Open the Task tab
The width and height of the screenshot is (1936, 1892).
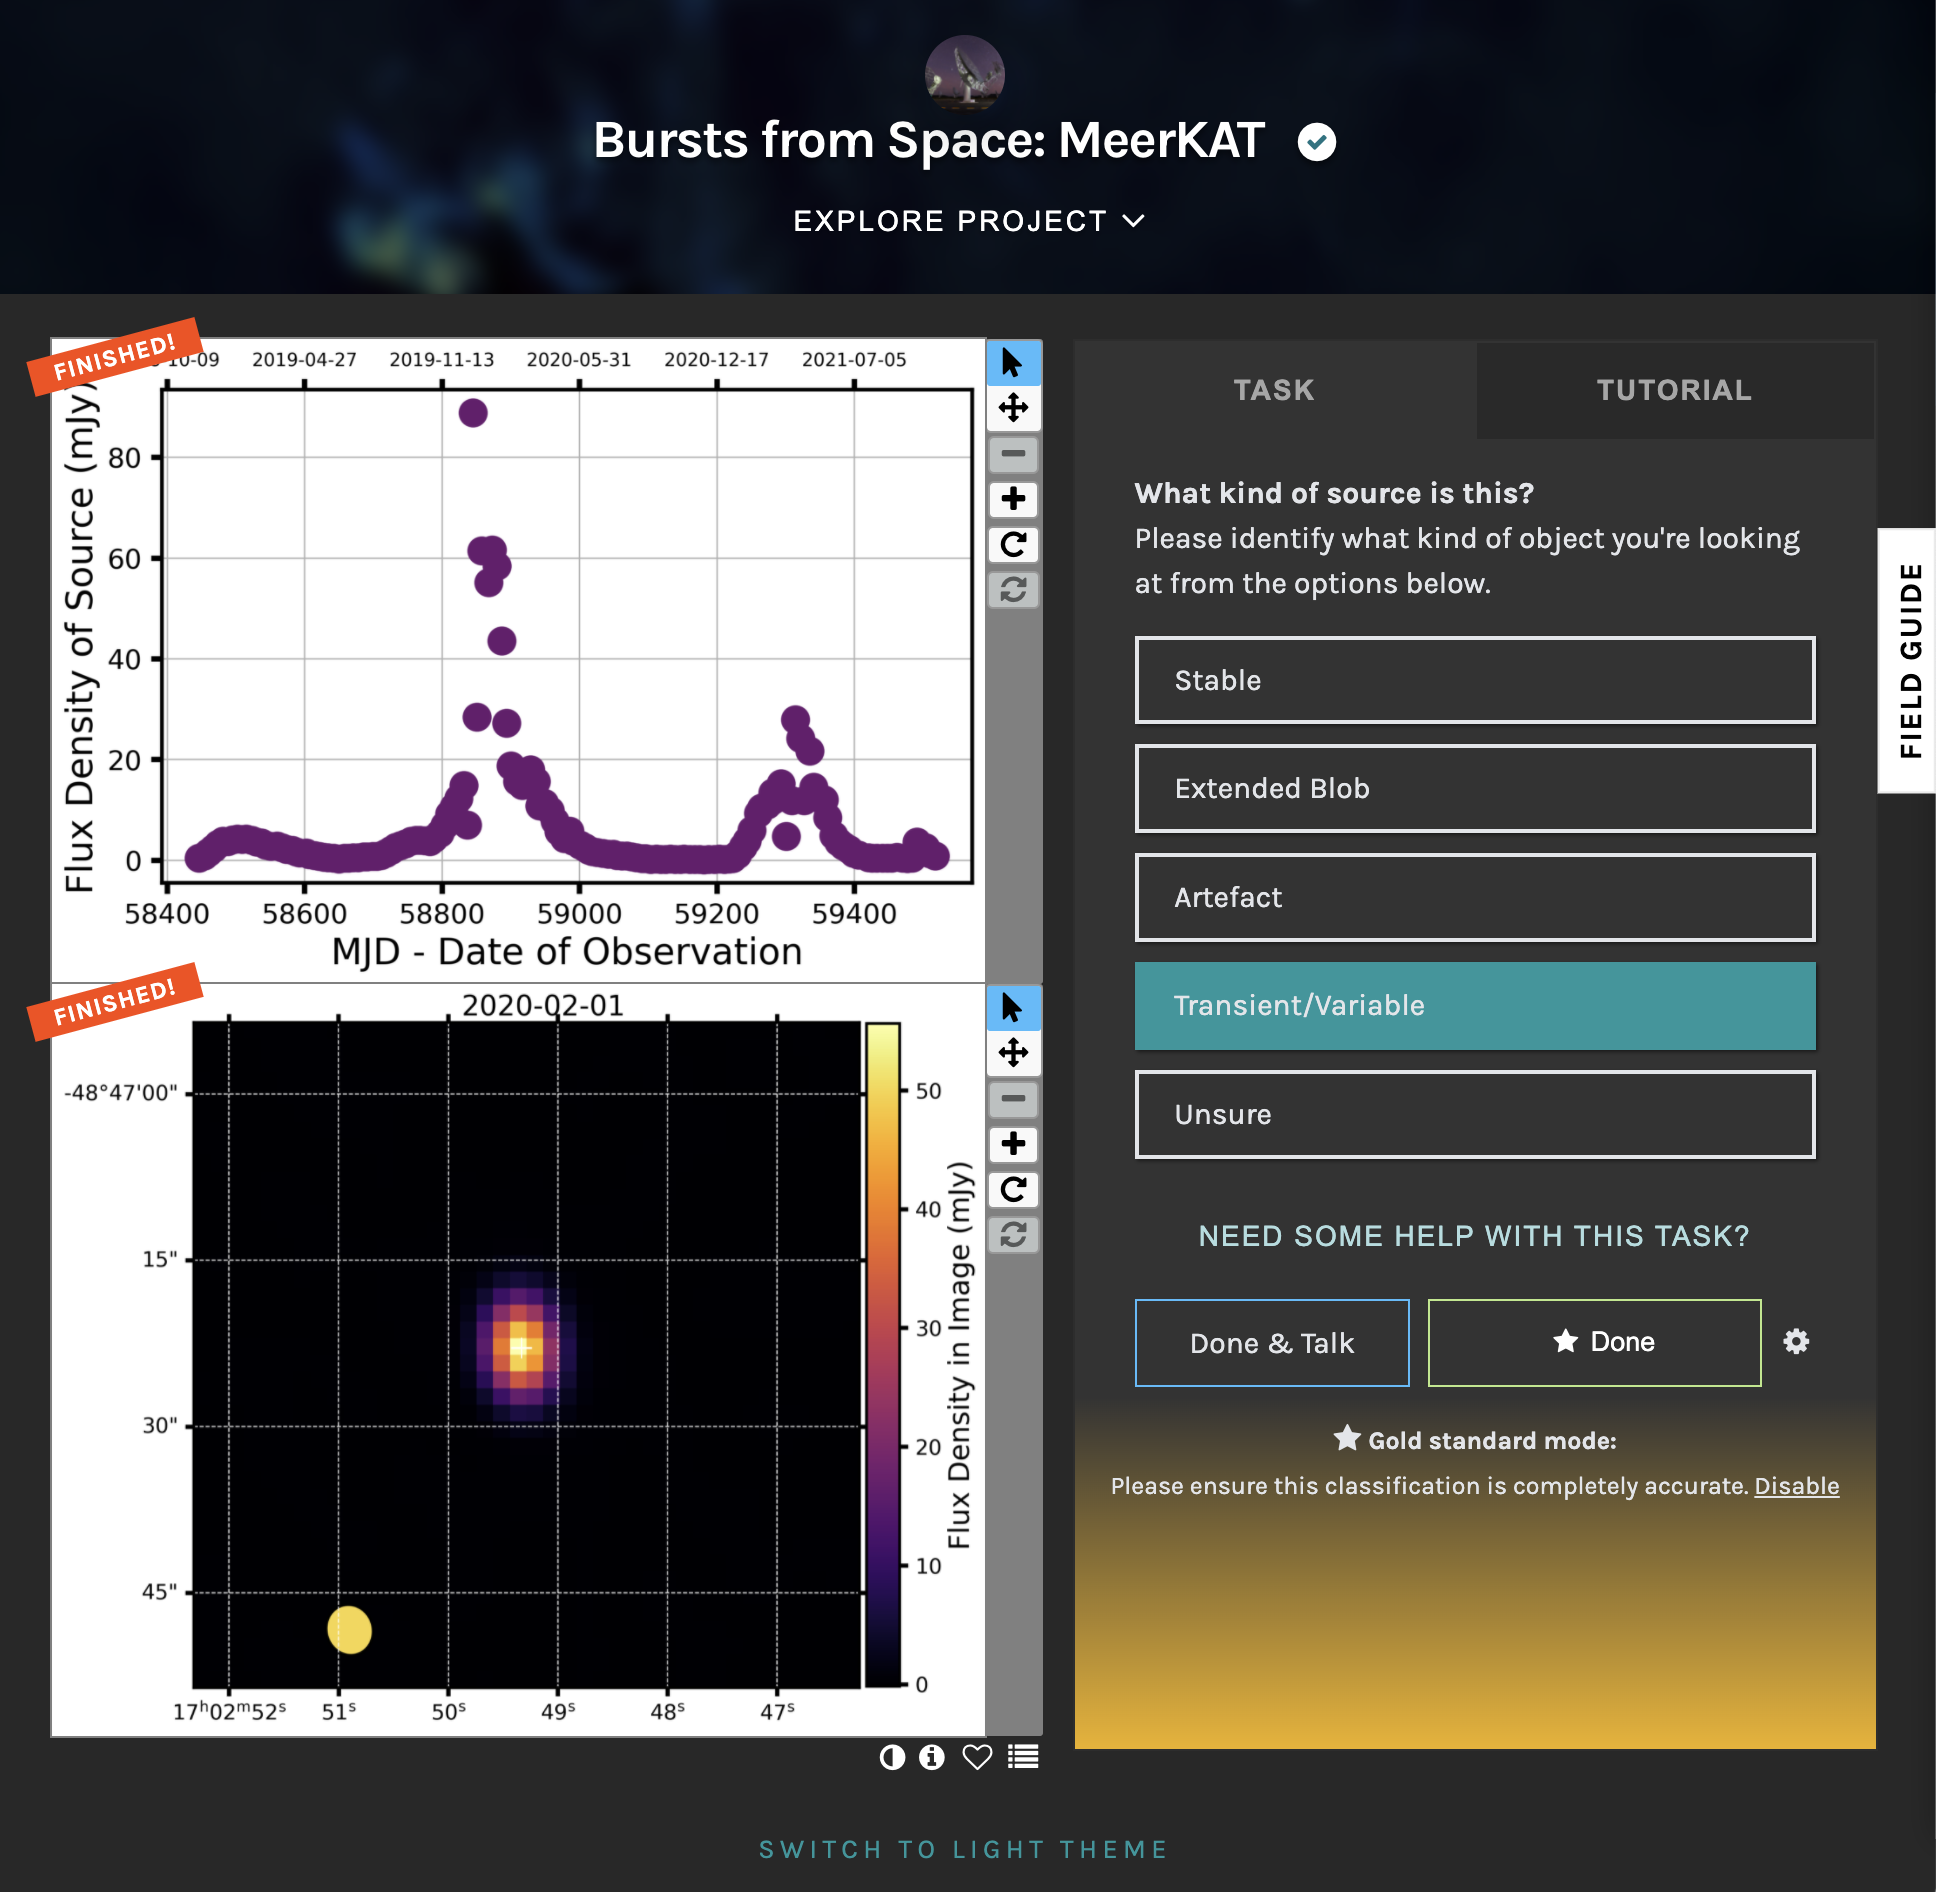coord(1273,390)
